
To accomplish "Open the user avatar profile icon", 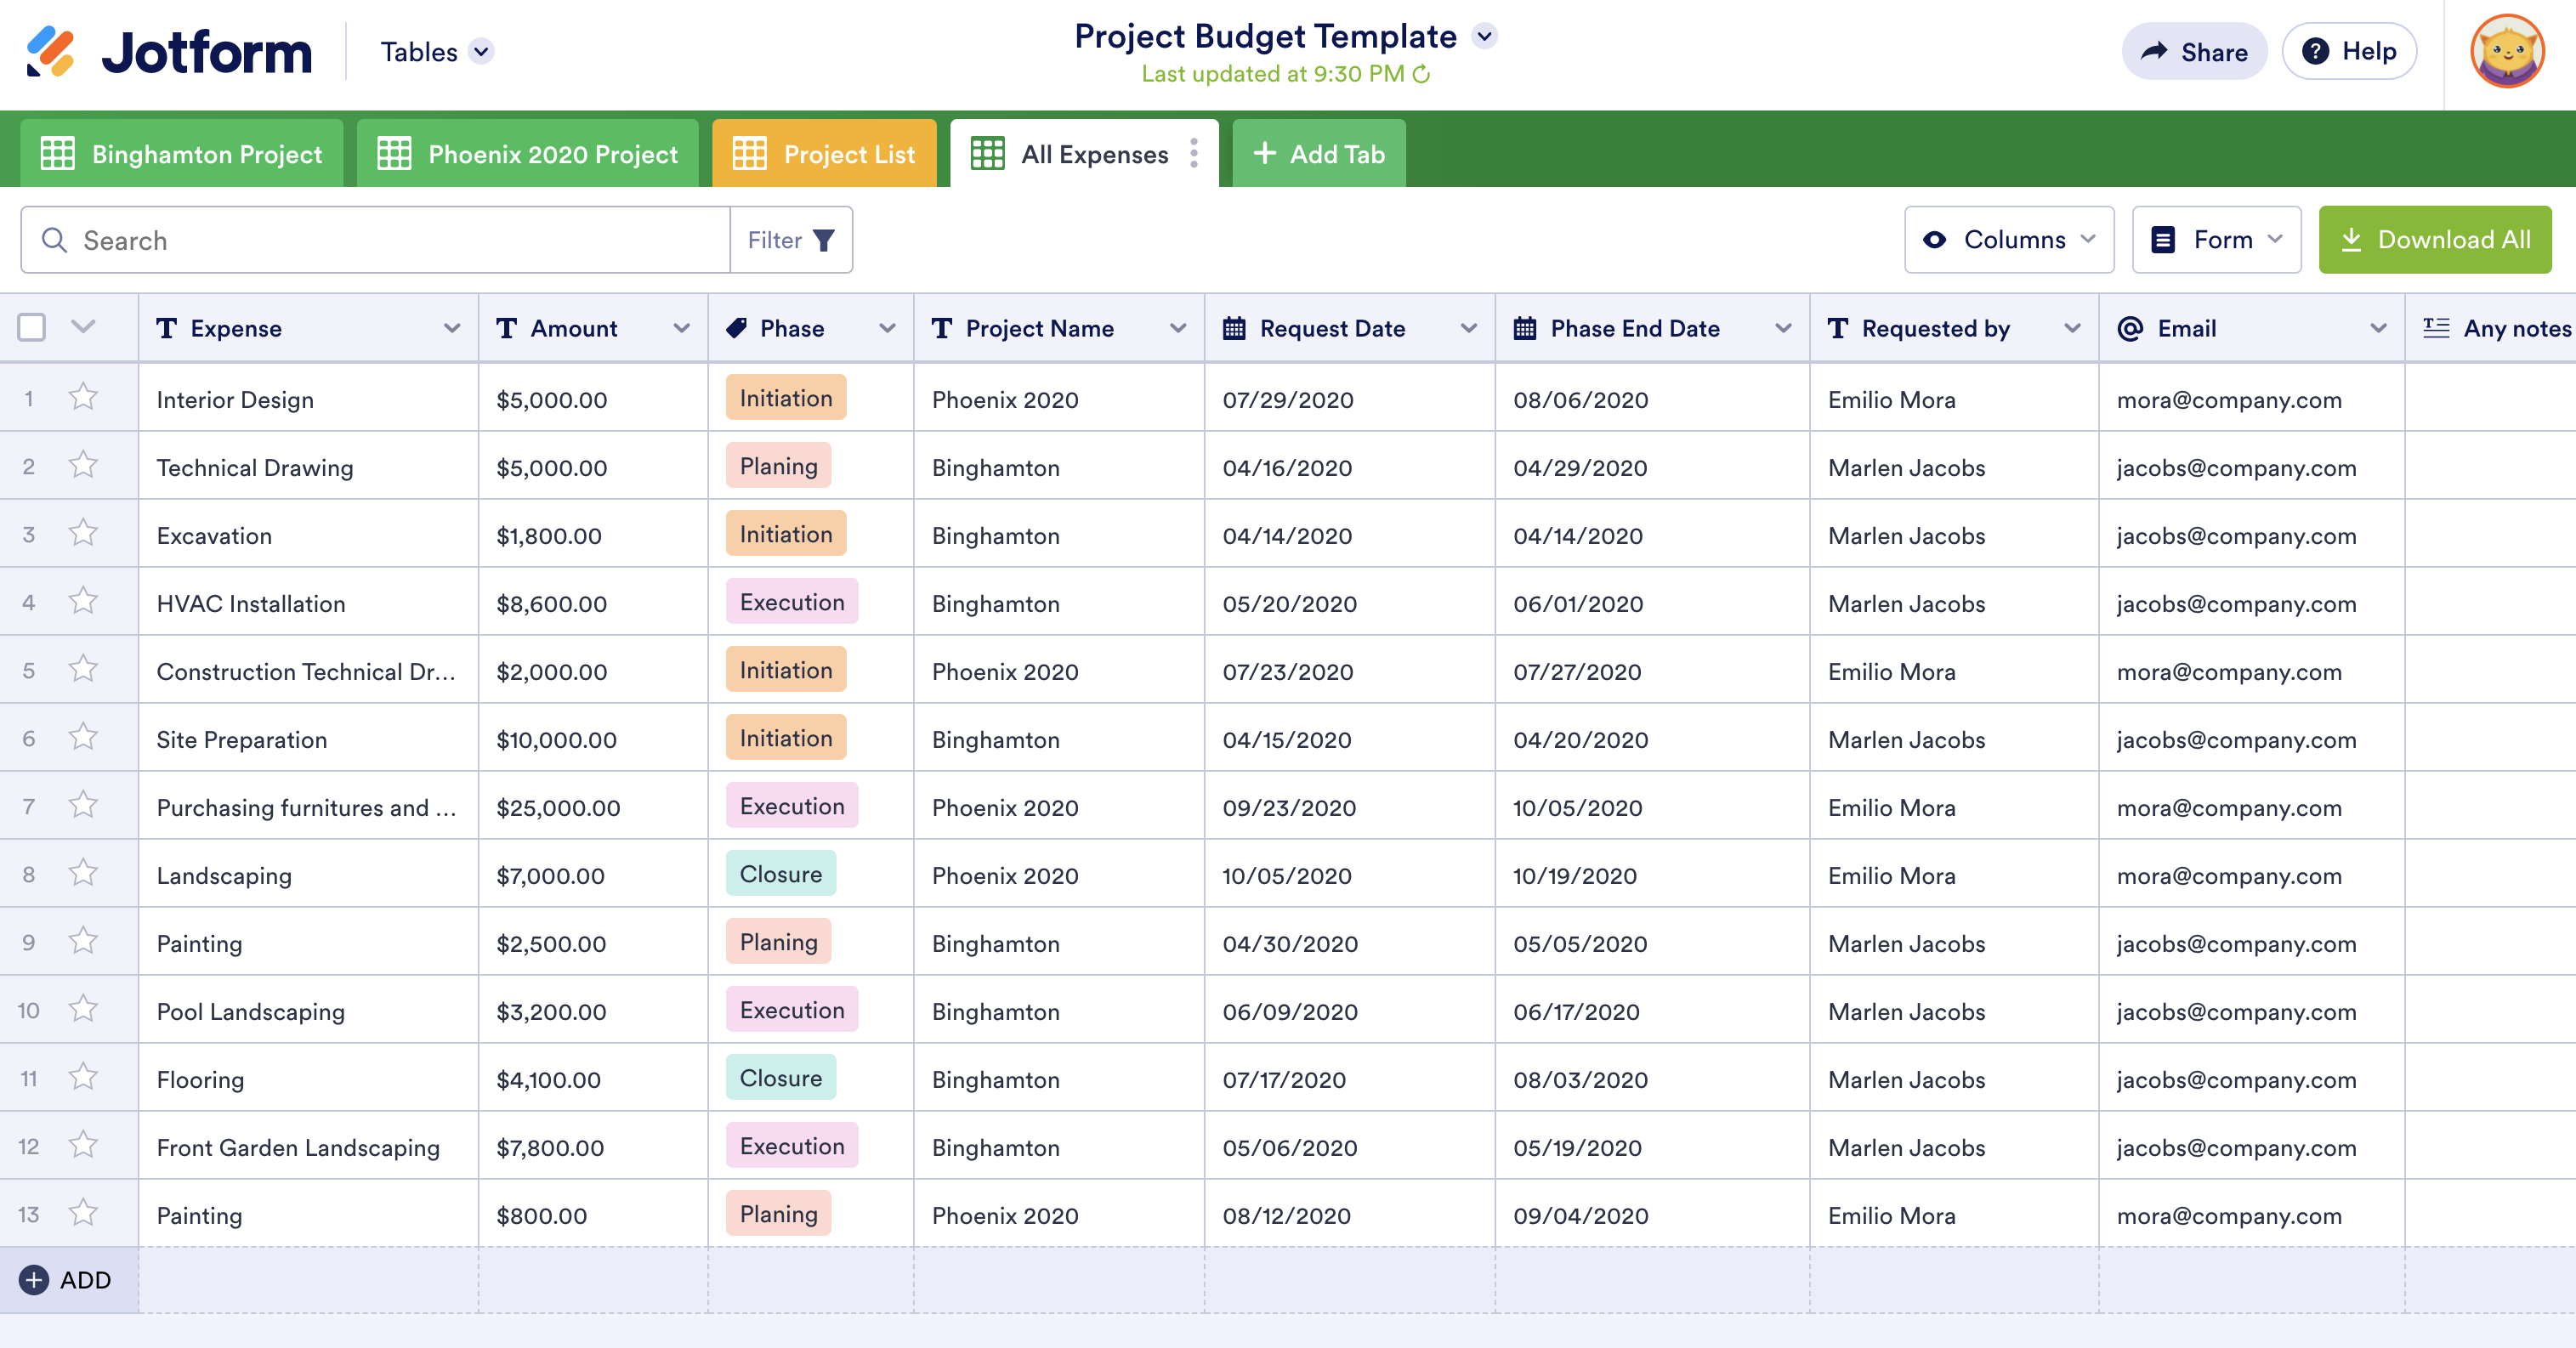I will click(2506, 52).
